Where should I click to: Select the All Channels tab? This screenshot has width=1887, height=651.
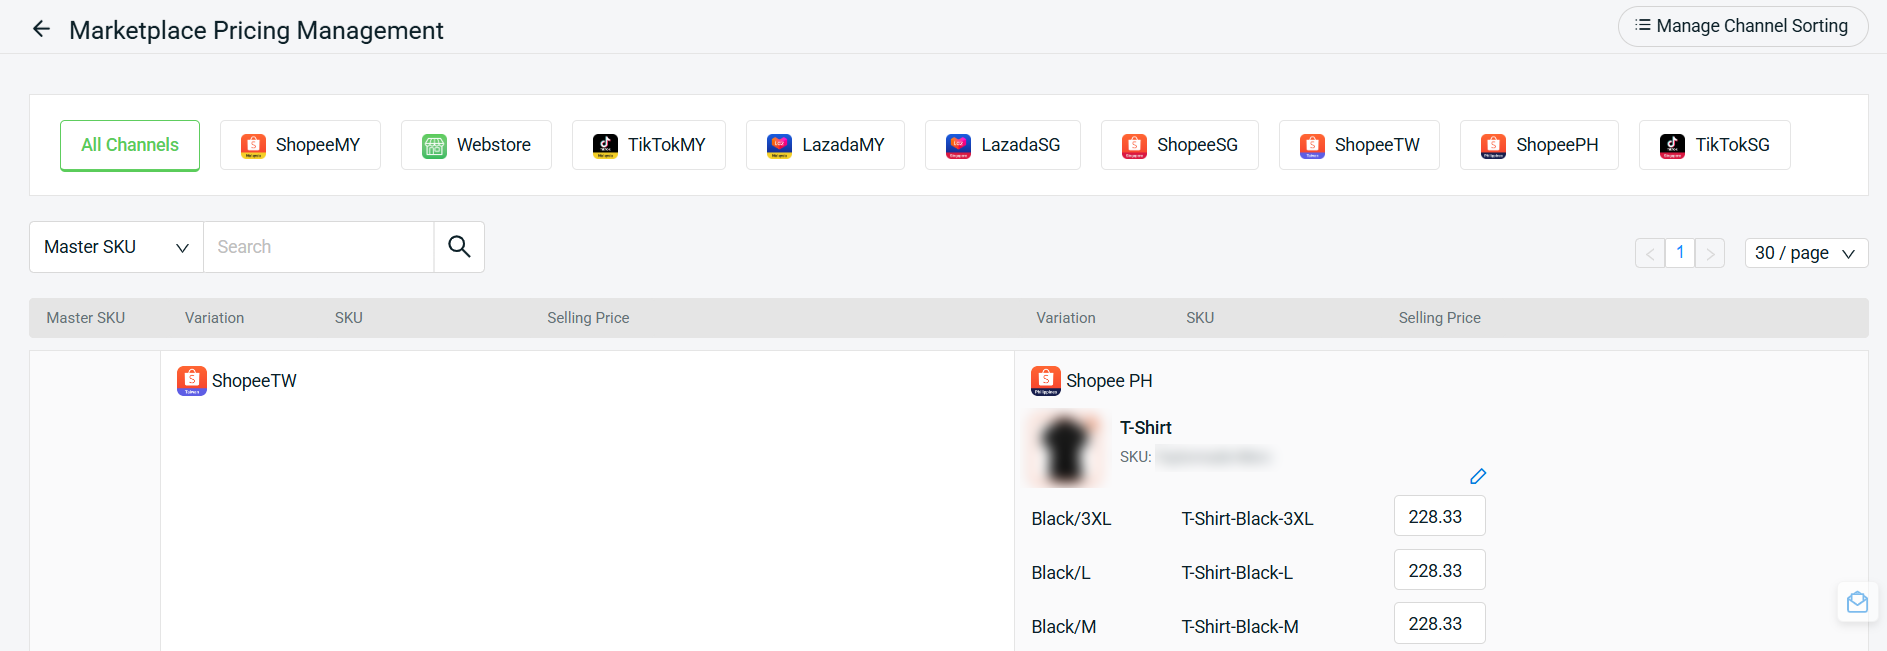click(x=130, y=145)
